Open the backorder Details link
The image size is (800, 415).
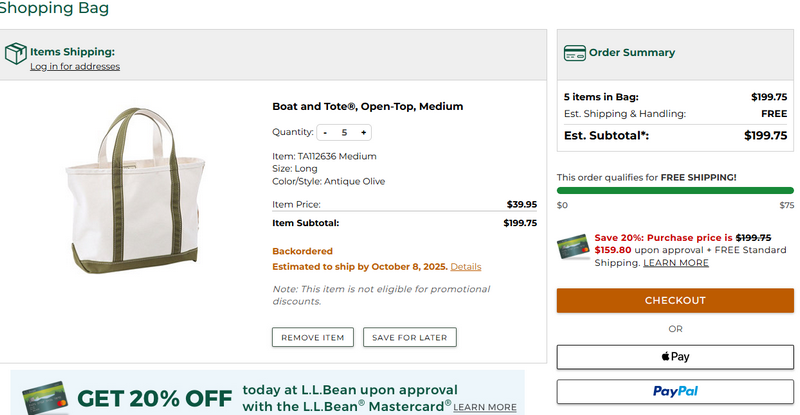pos(465,267)
